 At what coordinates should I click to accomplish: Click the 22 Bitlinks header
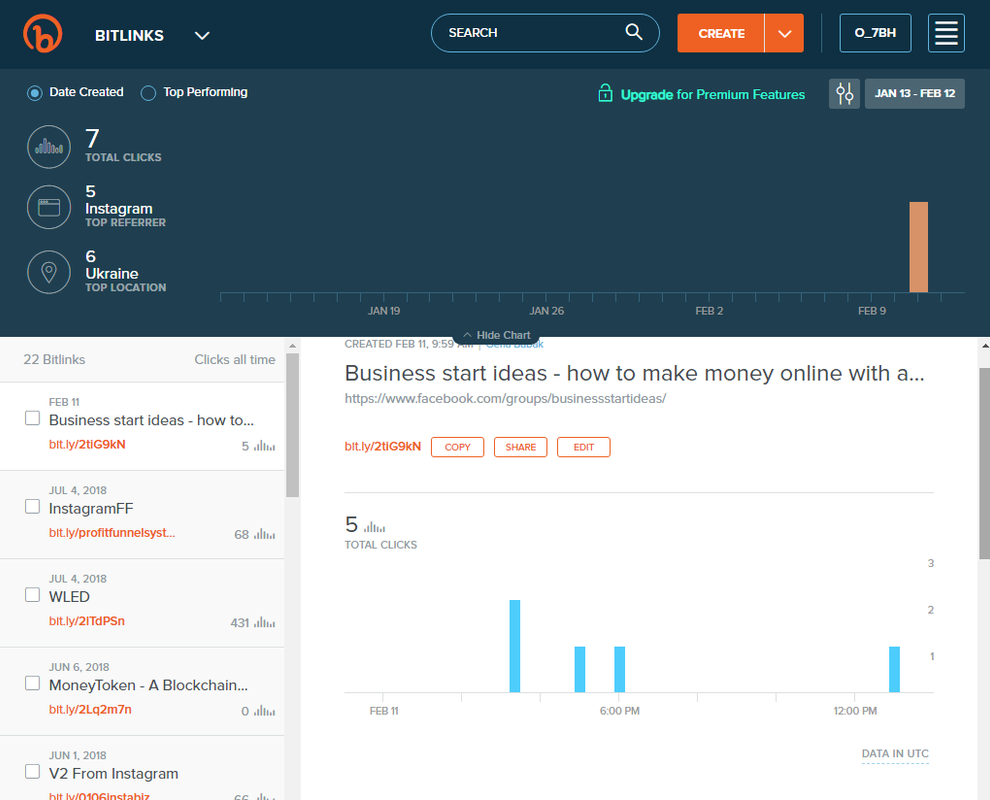(x=54, y=359)
